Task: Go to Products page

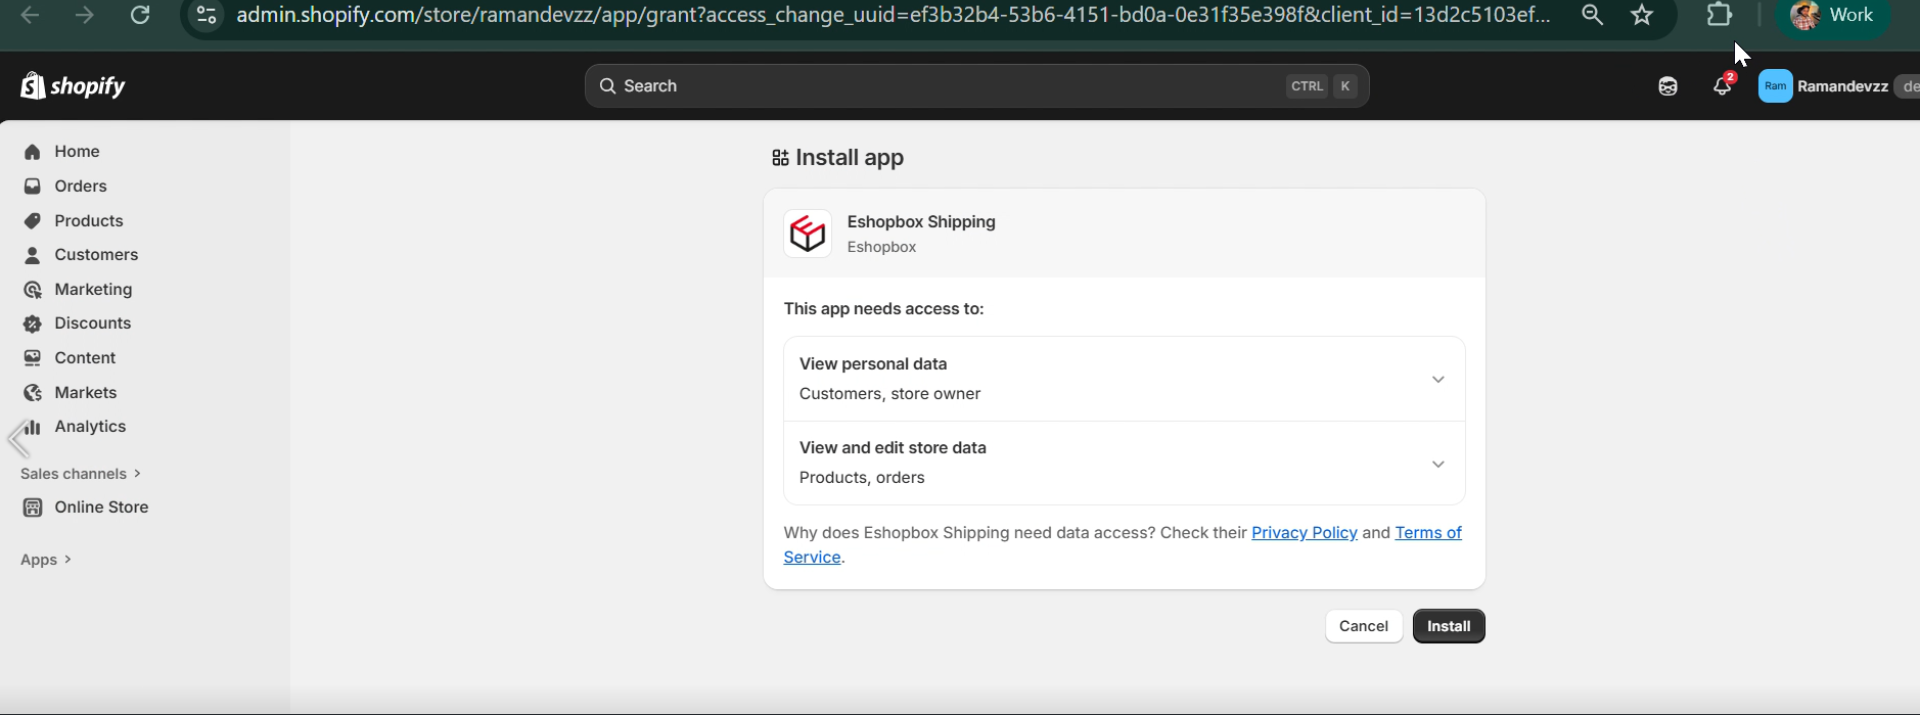Action: click(88, 221)
